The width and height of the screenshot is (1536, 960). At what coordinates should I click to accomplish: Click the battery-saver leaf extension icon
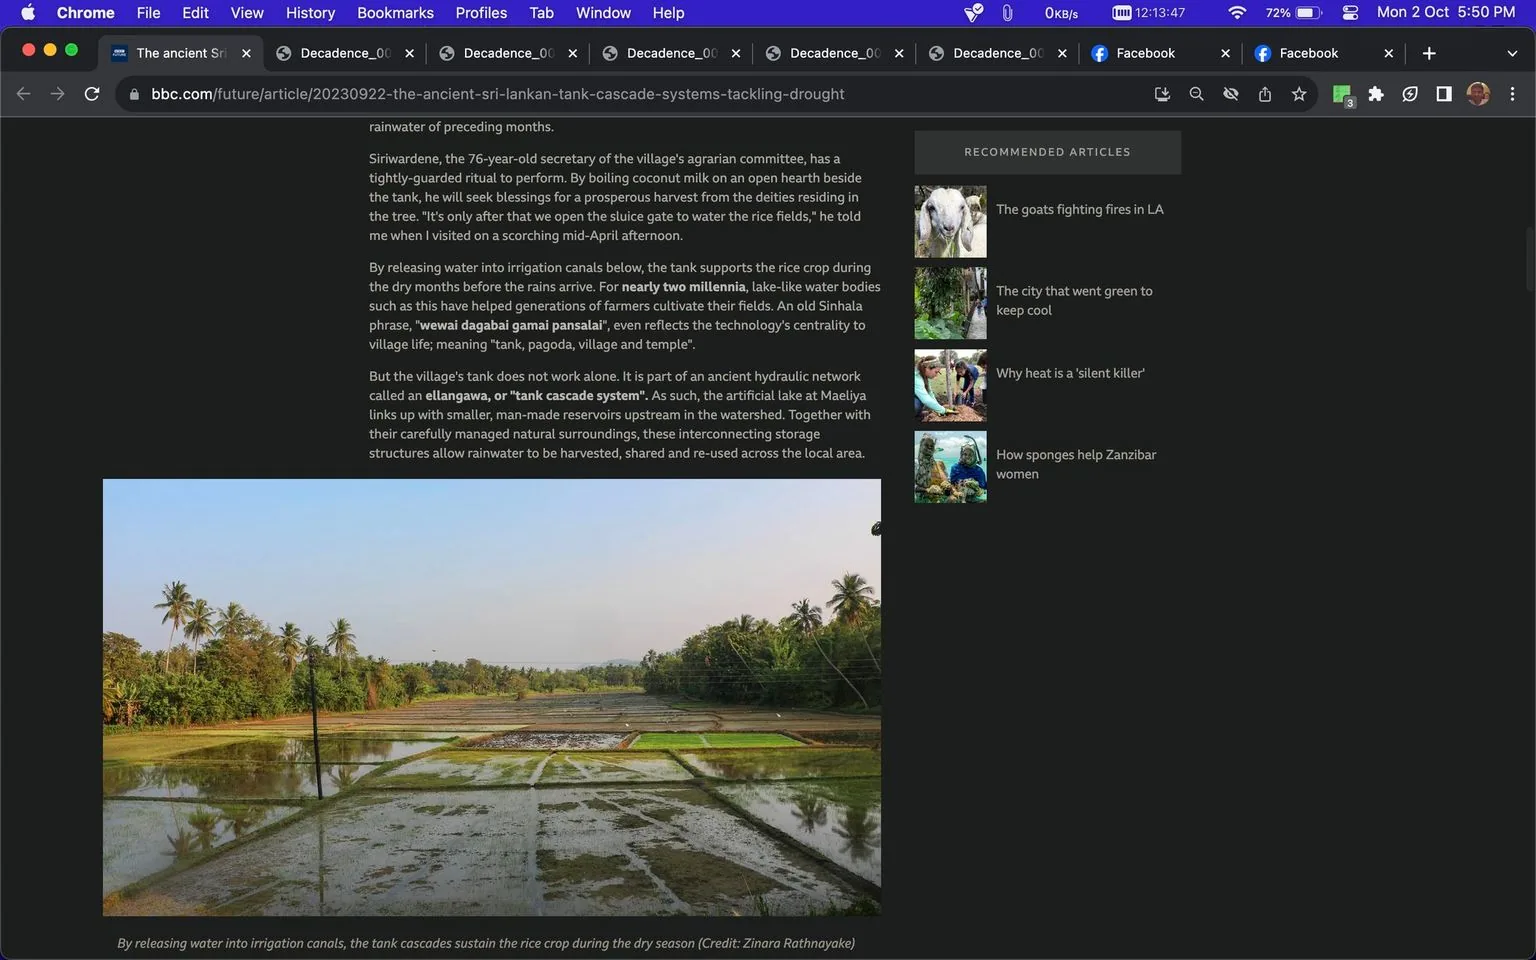click(1409, 93)
